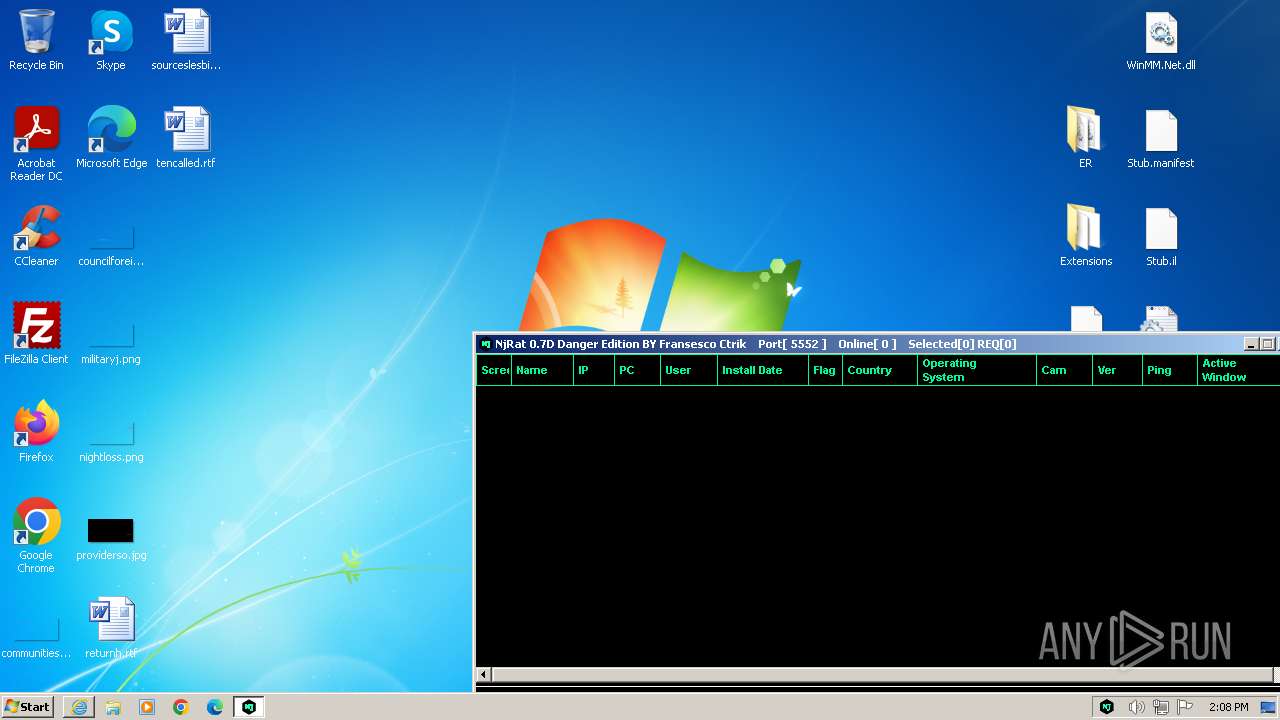Open the CCleaner shortcut

[x=36, y=237]
